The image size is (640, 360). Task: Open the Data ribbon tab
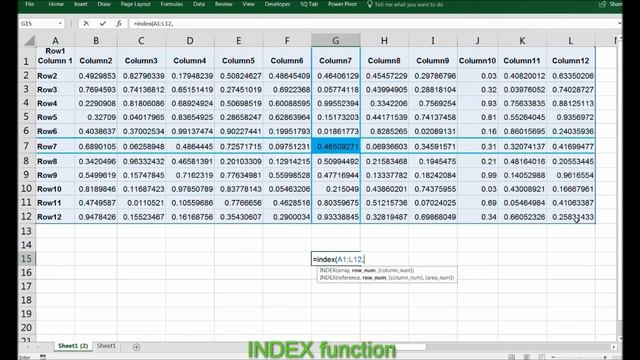click(x=199, y=4)
